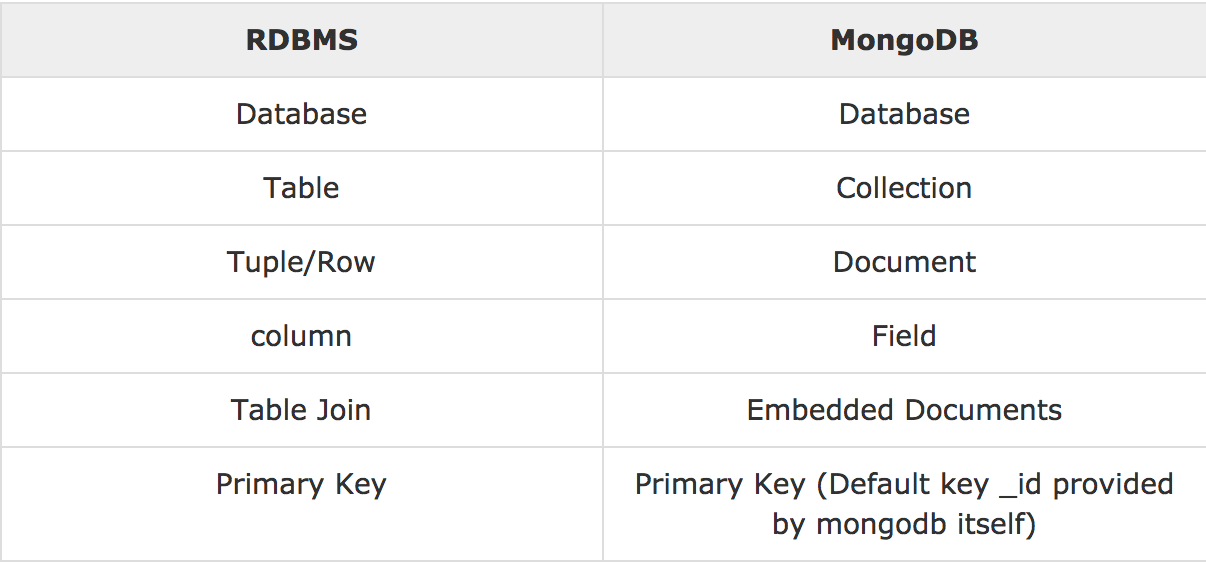
Task: Click Primary Key text in MongoDB column
Action: click(720, 485)
